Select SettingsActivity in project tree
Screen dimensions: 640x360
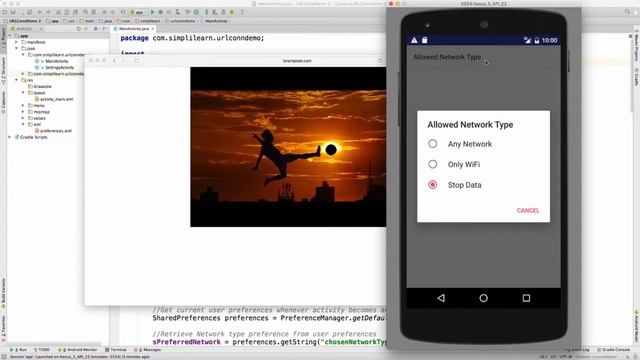point(60,67)
